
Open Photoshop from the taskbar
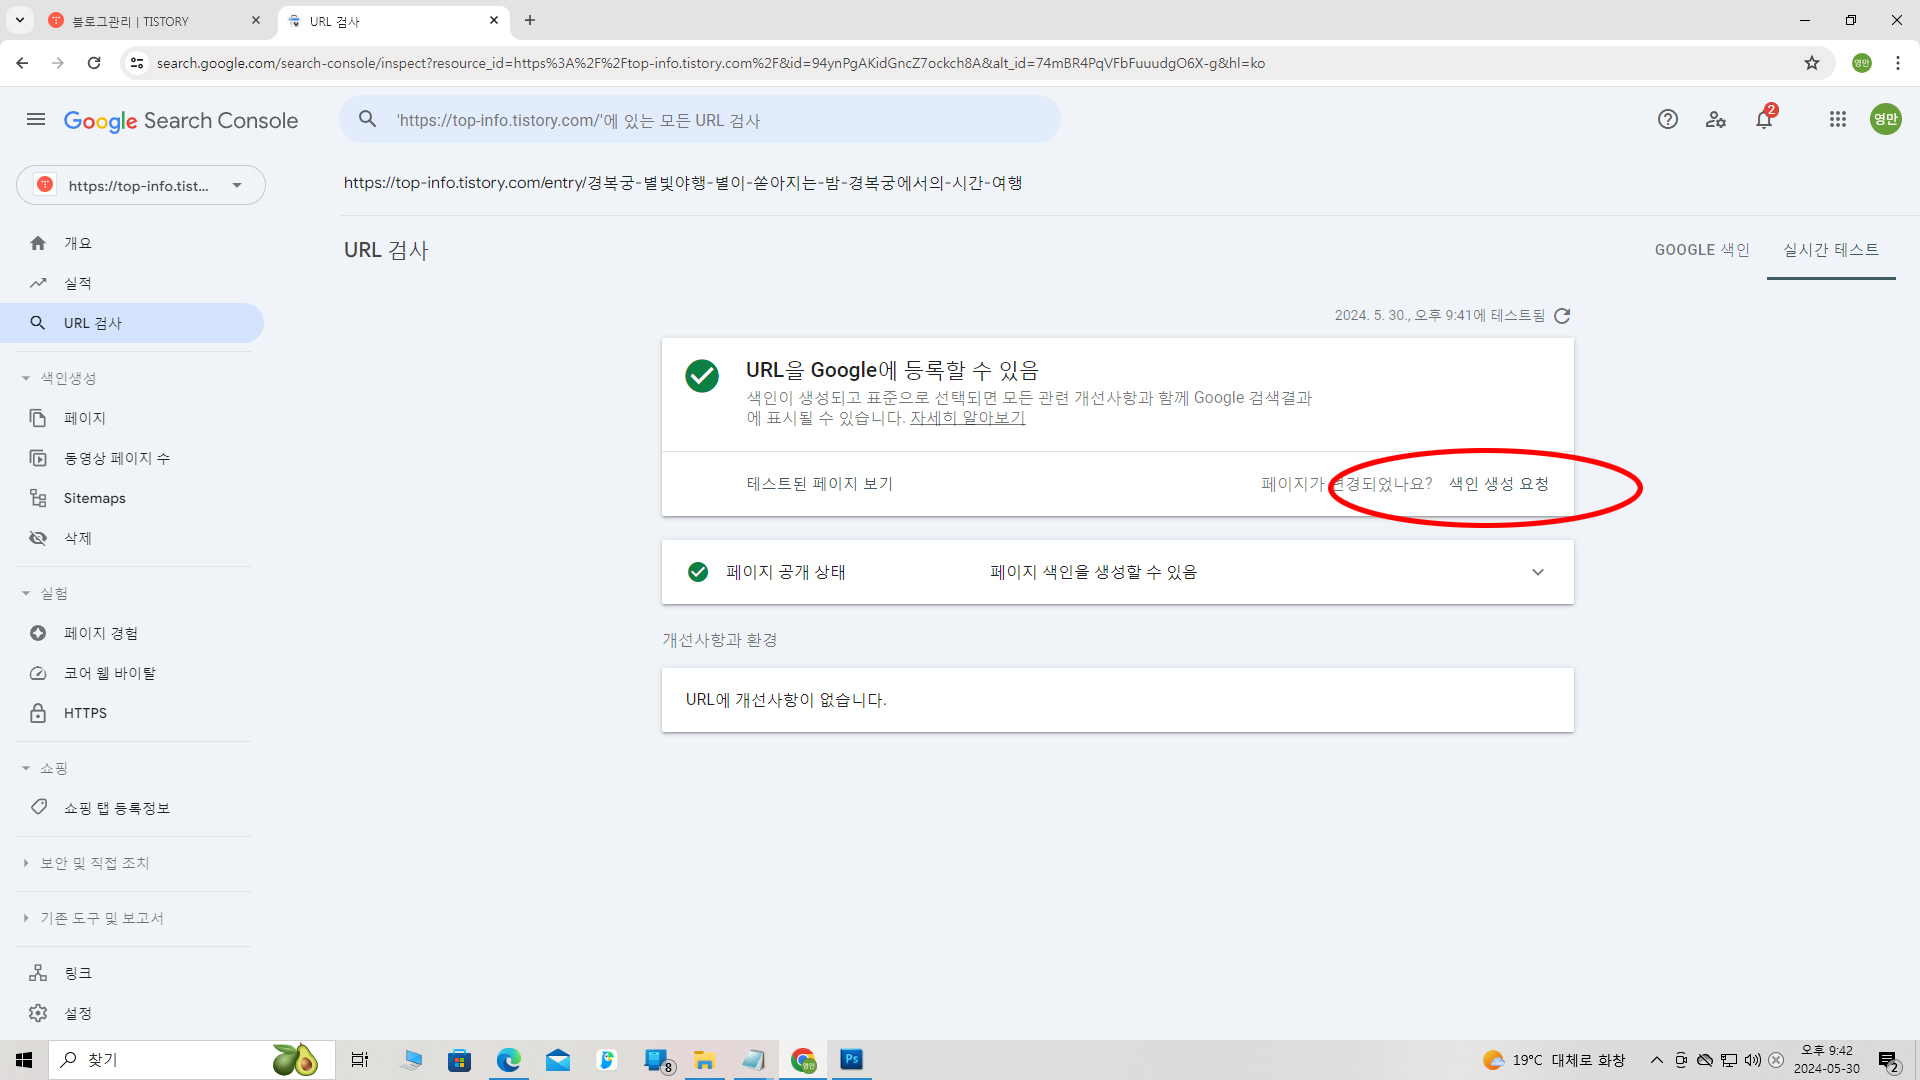pyautogui.click(x=851, y=1059)
